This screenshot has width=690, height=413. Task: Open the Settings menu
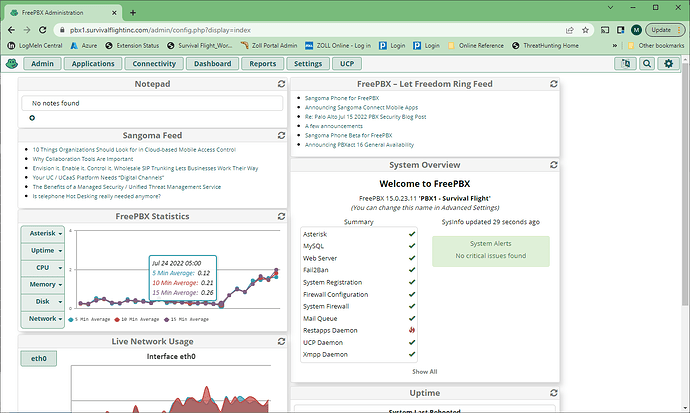point(308,64)
